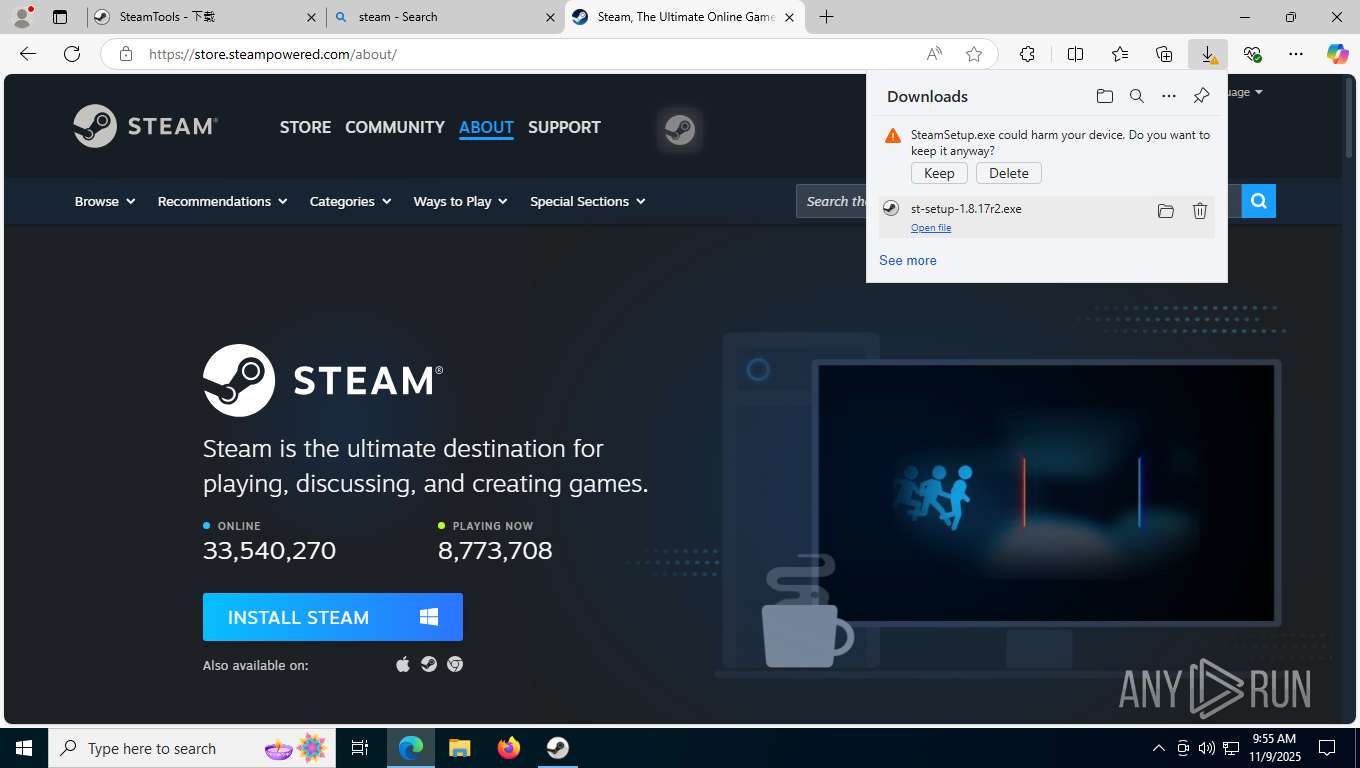Open the tab actions menu icon

pyautogui.click(x=60, y=17)
